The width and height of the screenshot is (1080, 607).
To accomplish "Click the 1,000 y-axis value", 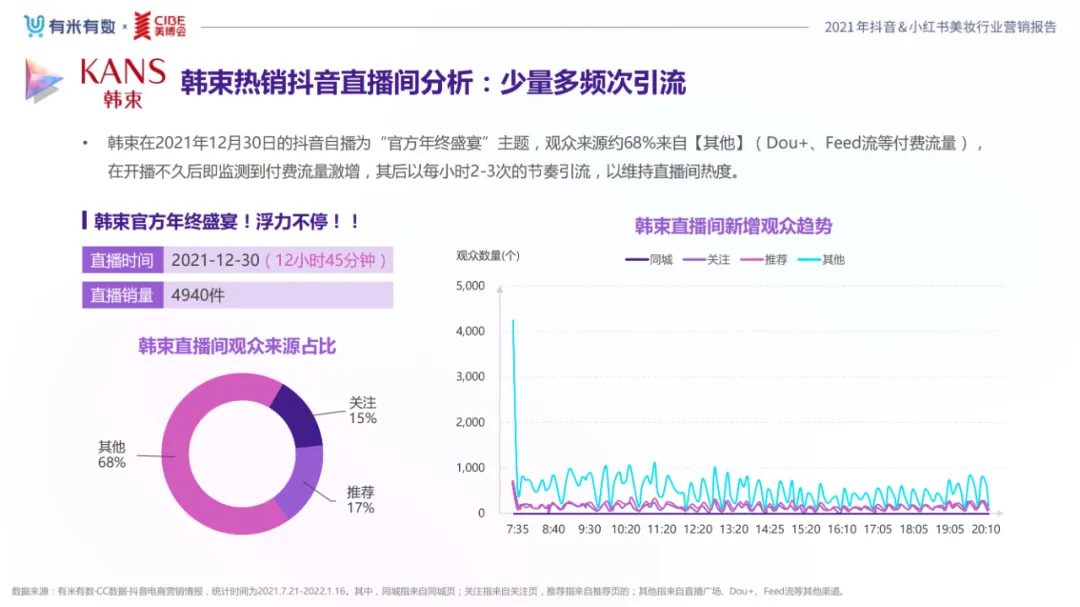I will (470, 467).
